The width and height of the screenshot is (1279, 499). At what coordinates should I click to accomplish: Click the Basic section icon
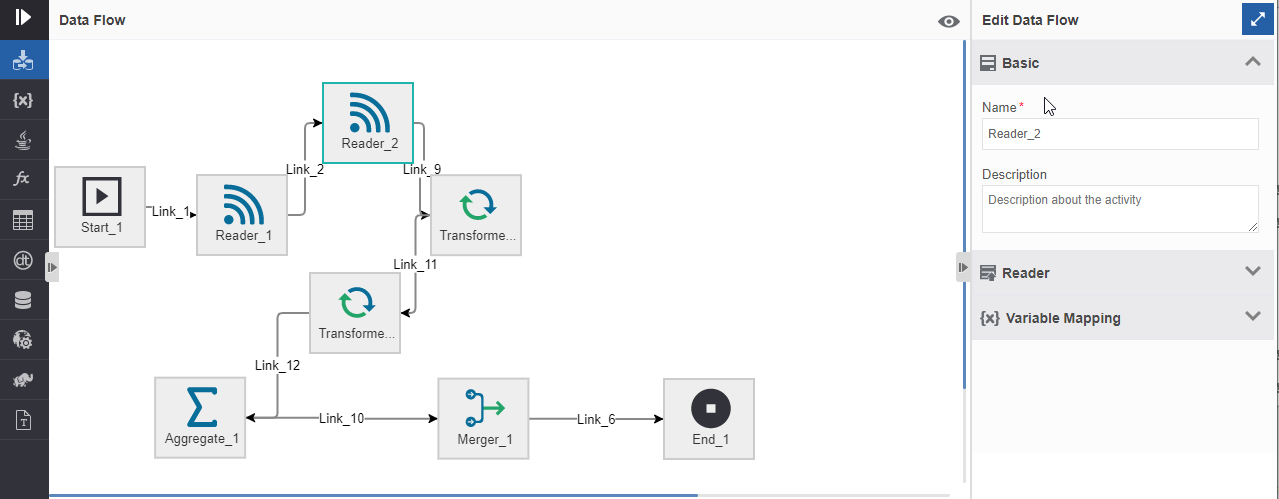click(x=988, y=63)
